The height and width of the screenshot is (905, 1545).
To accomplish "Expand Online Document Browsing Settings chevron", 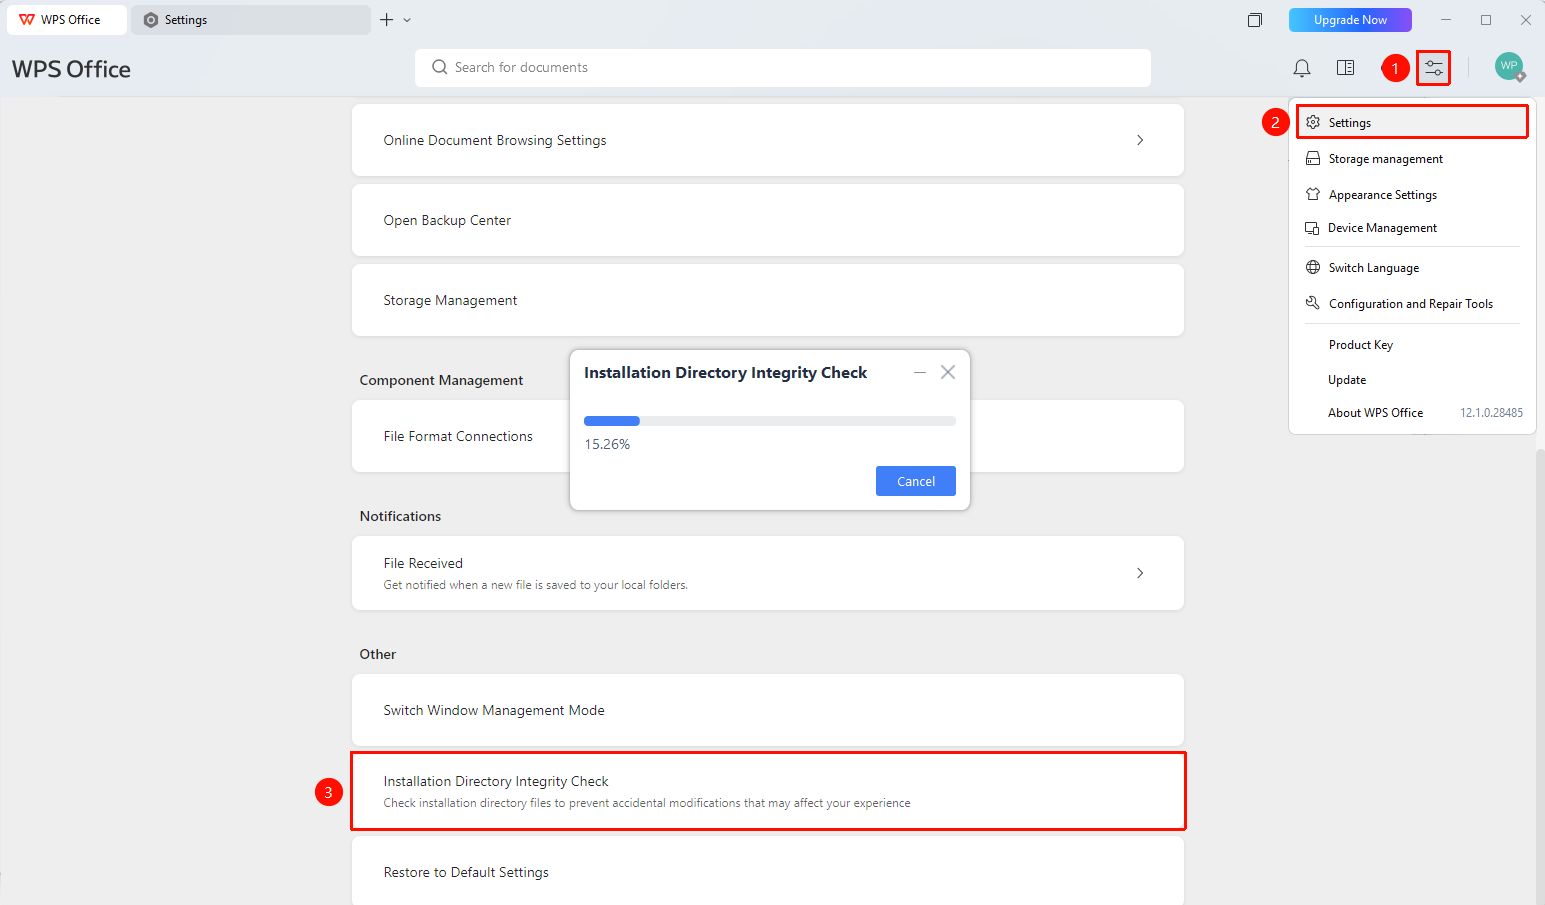I will (1140, 140).
